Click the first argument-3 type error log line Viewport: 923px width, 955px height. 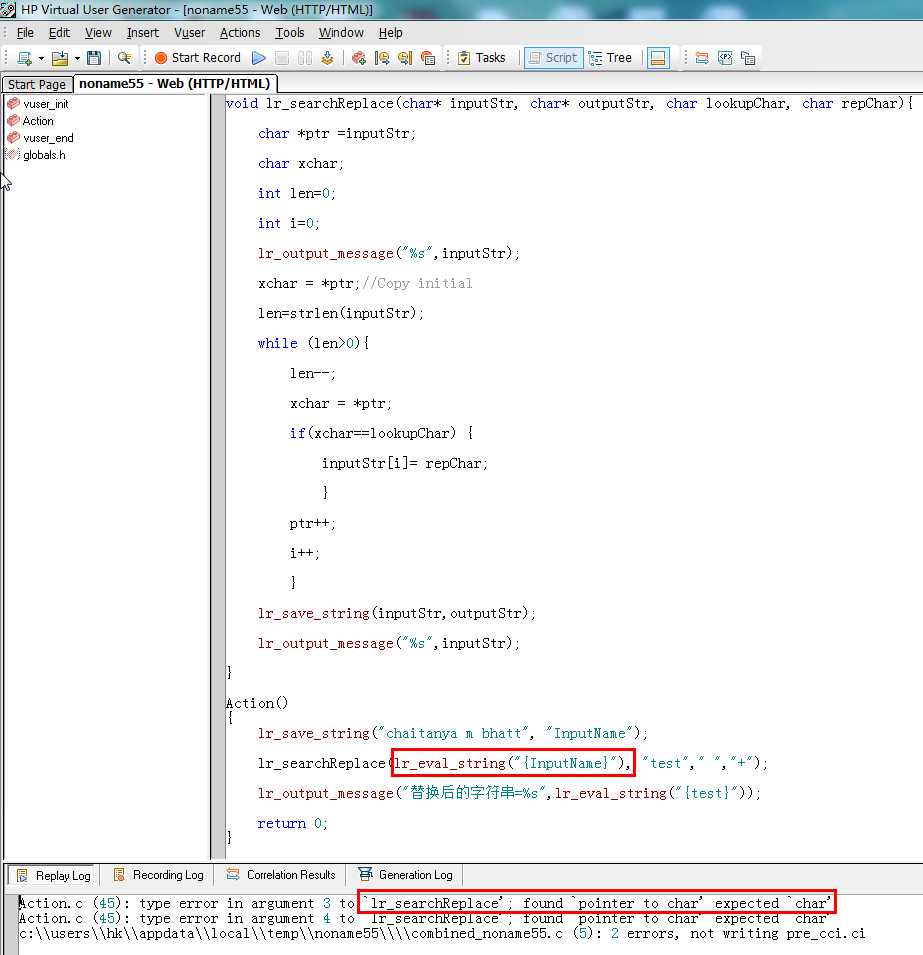click(425, 903)
